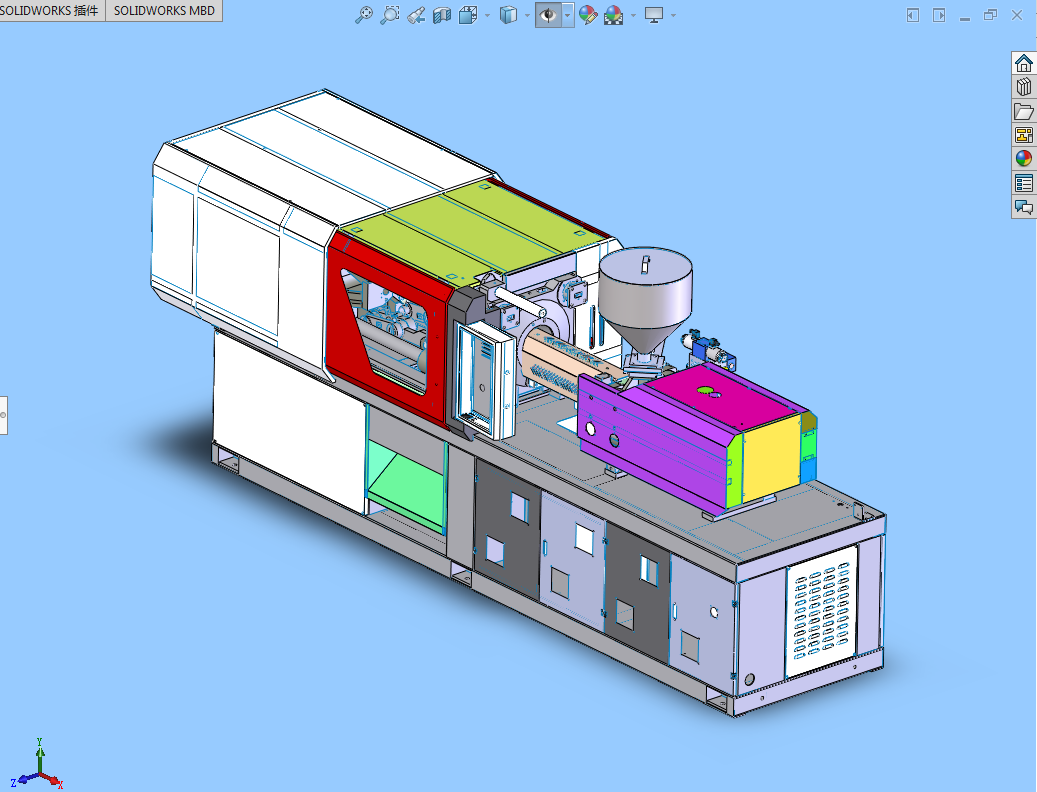The width and height of the screenshot is (1037, 792).
Task: Open the View Palette task pane tab
Action: coord(1023,135)
